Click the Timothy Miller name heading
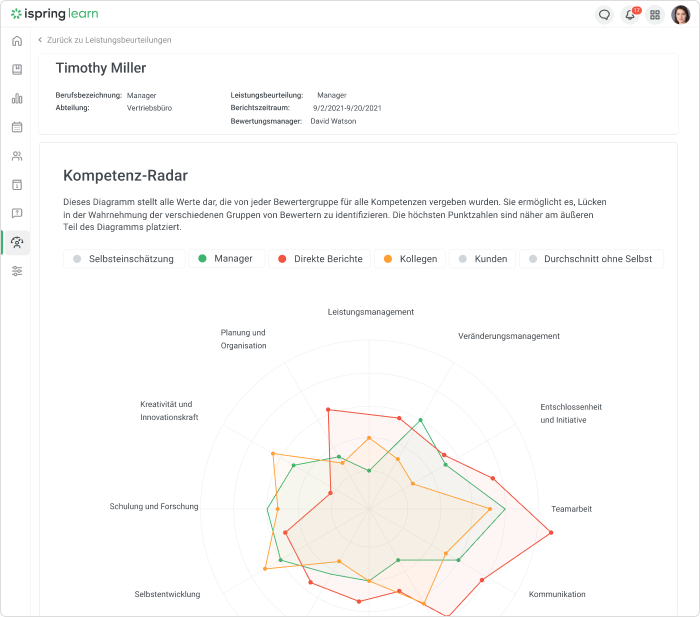 pos(101,68)
